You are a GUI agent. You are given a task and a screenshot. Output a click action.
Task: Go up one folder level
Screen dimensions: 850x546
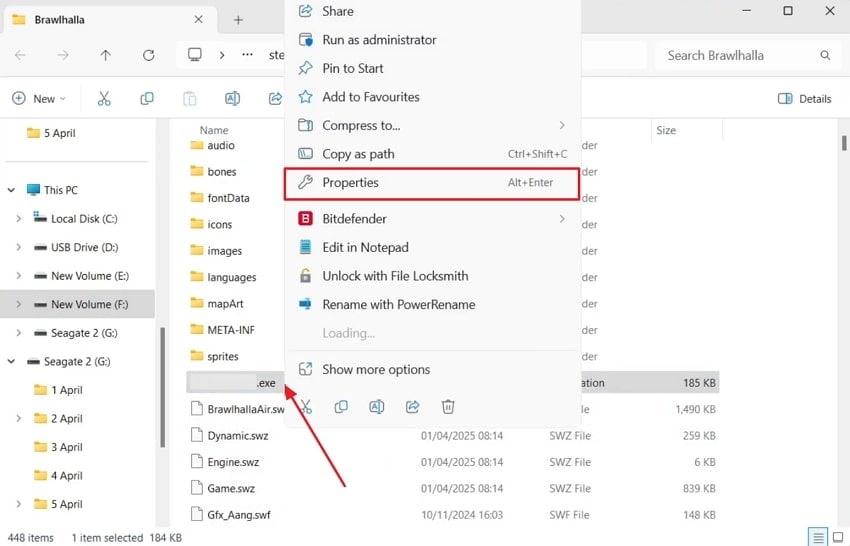pos(106,55)
